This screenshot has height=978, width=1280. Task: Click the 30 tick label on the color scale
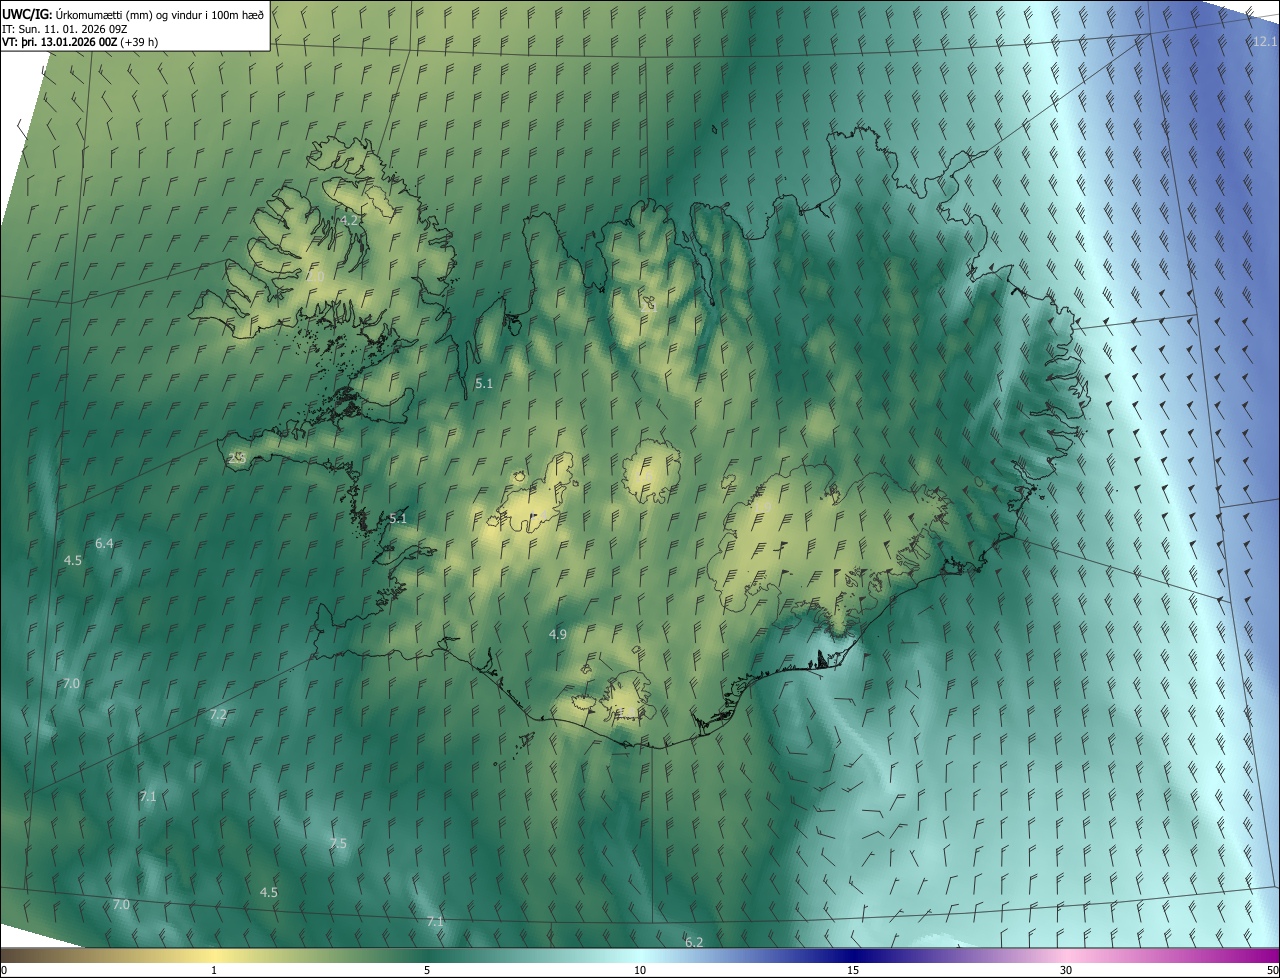pos(1066,970)
